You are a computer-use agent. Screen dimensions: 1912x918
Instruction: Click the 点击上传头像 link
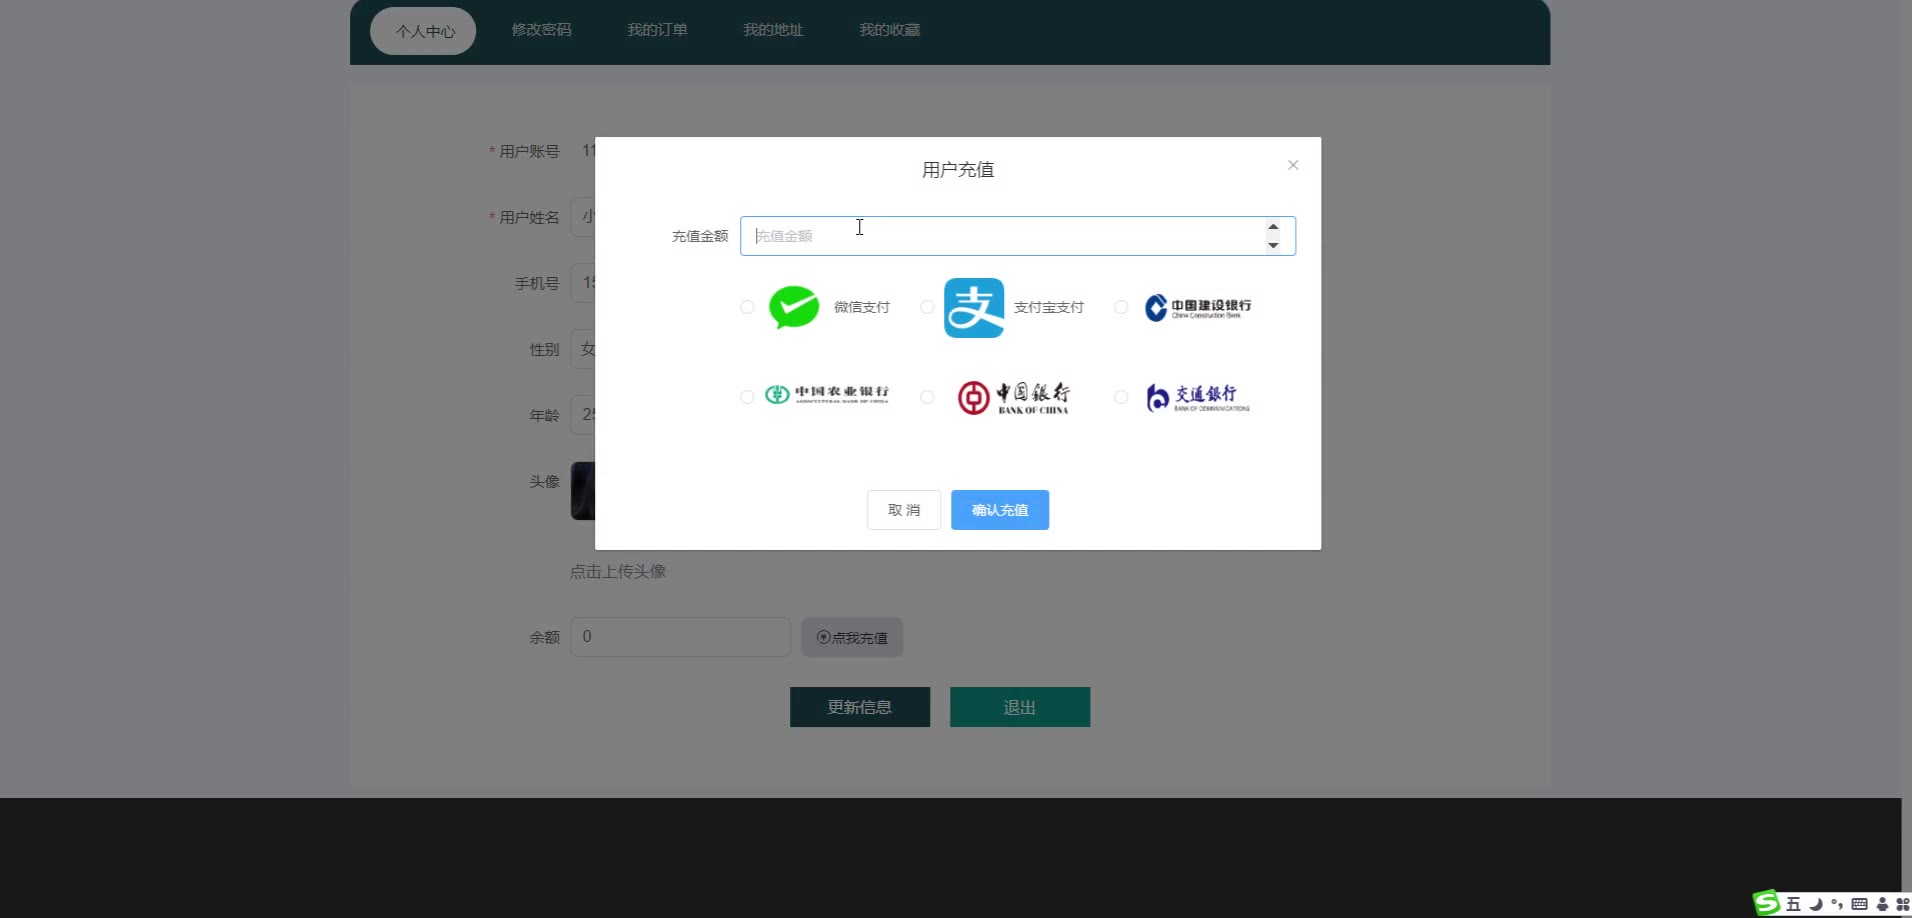(618, 572)
